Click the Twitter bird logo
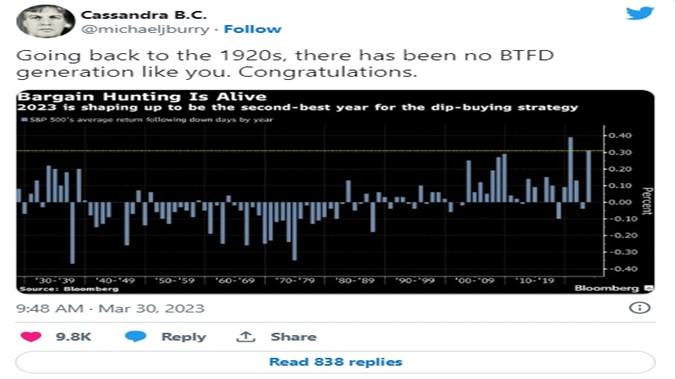 pyautogui.click(x=640, y=13)
